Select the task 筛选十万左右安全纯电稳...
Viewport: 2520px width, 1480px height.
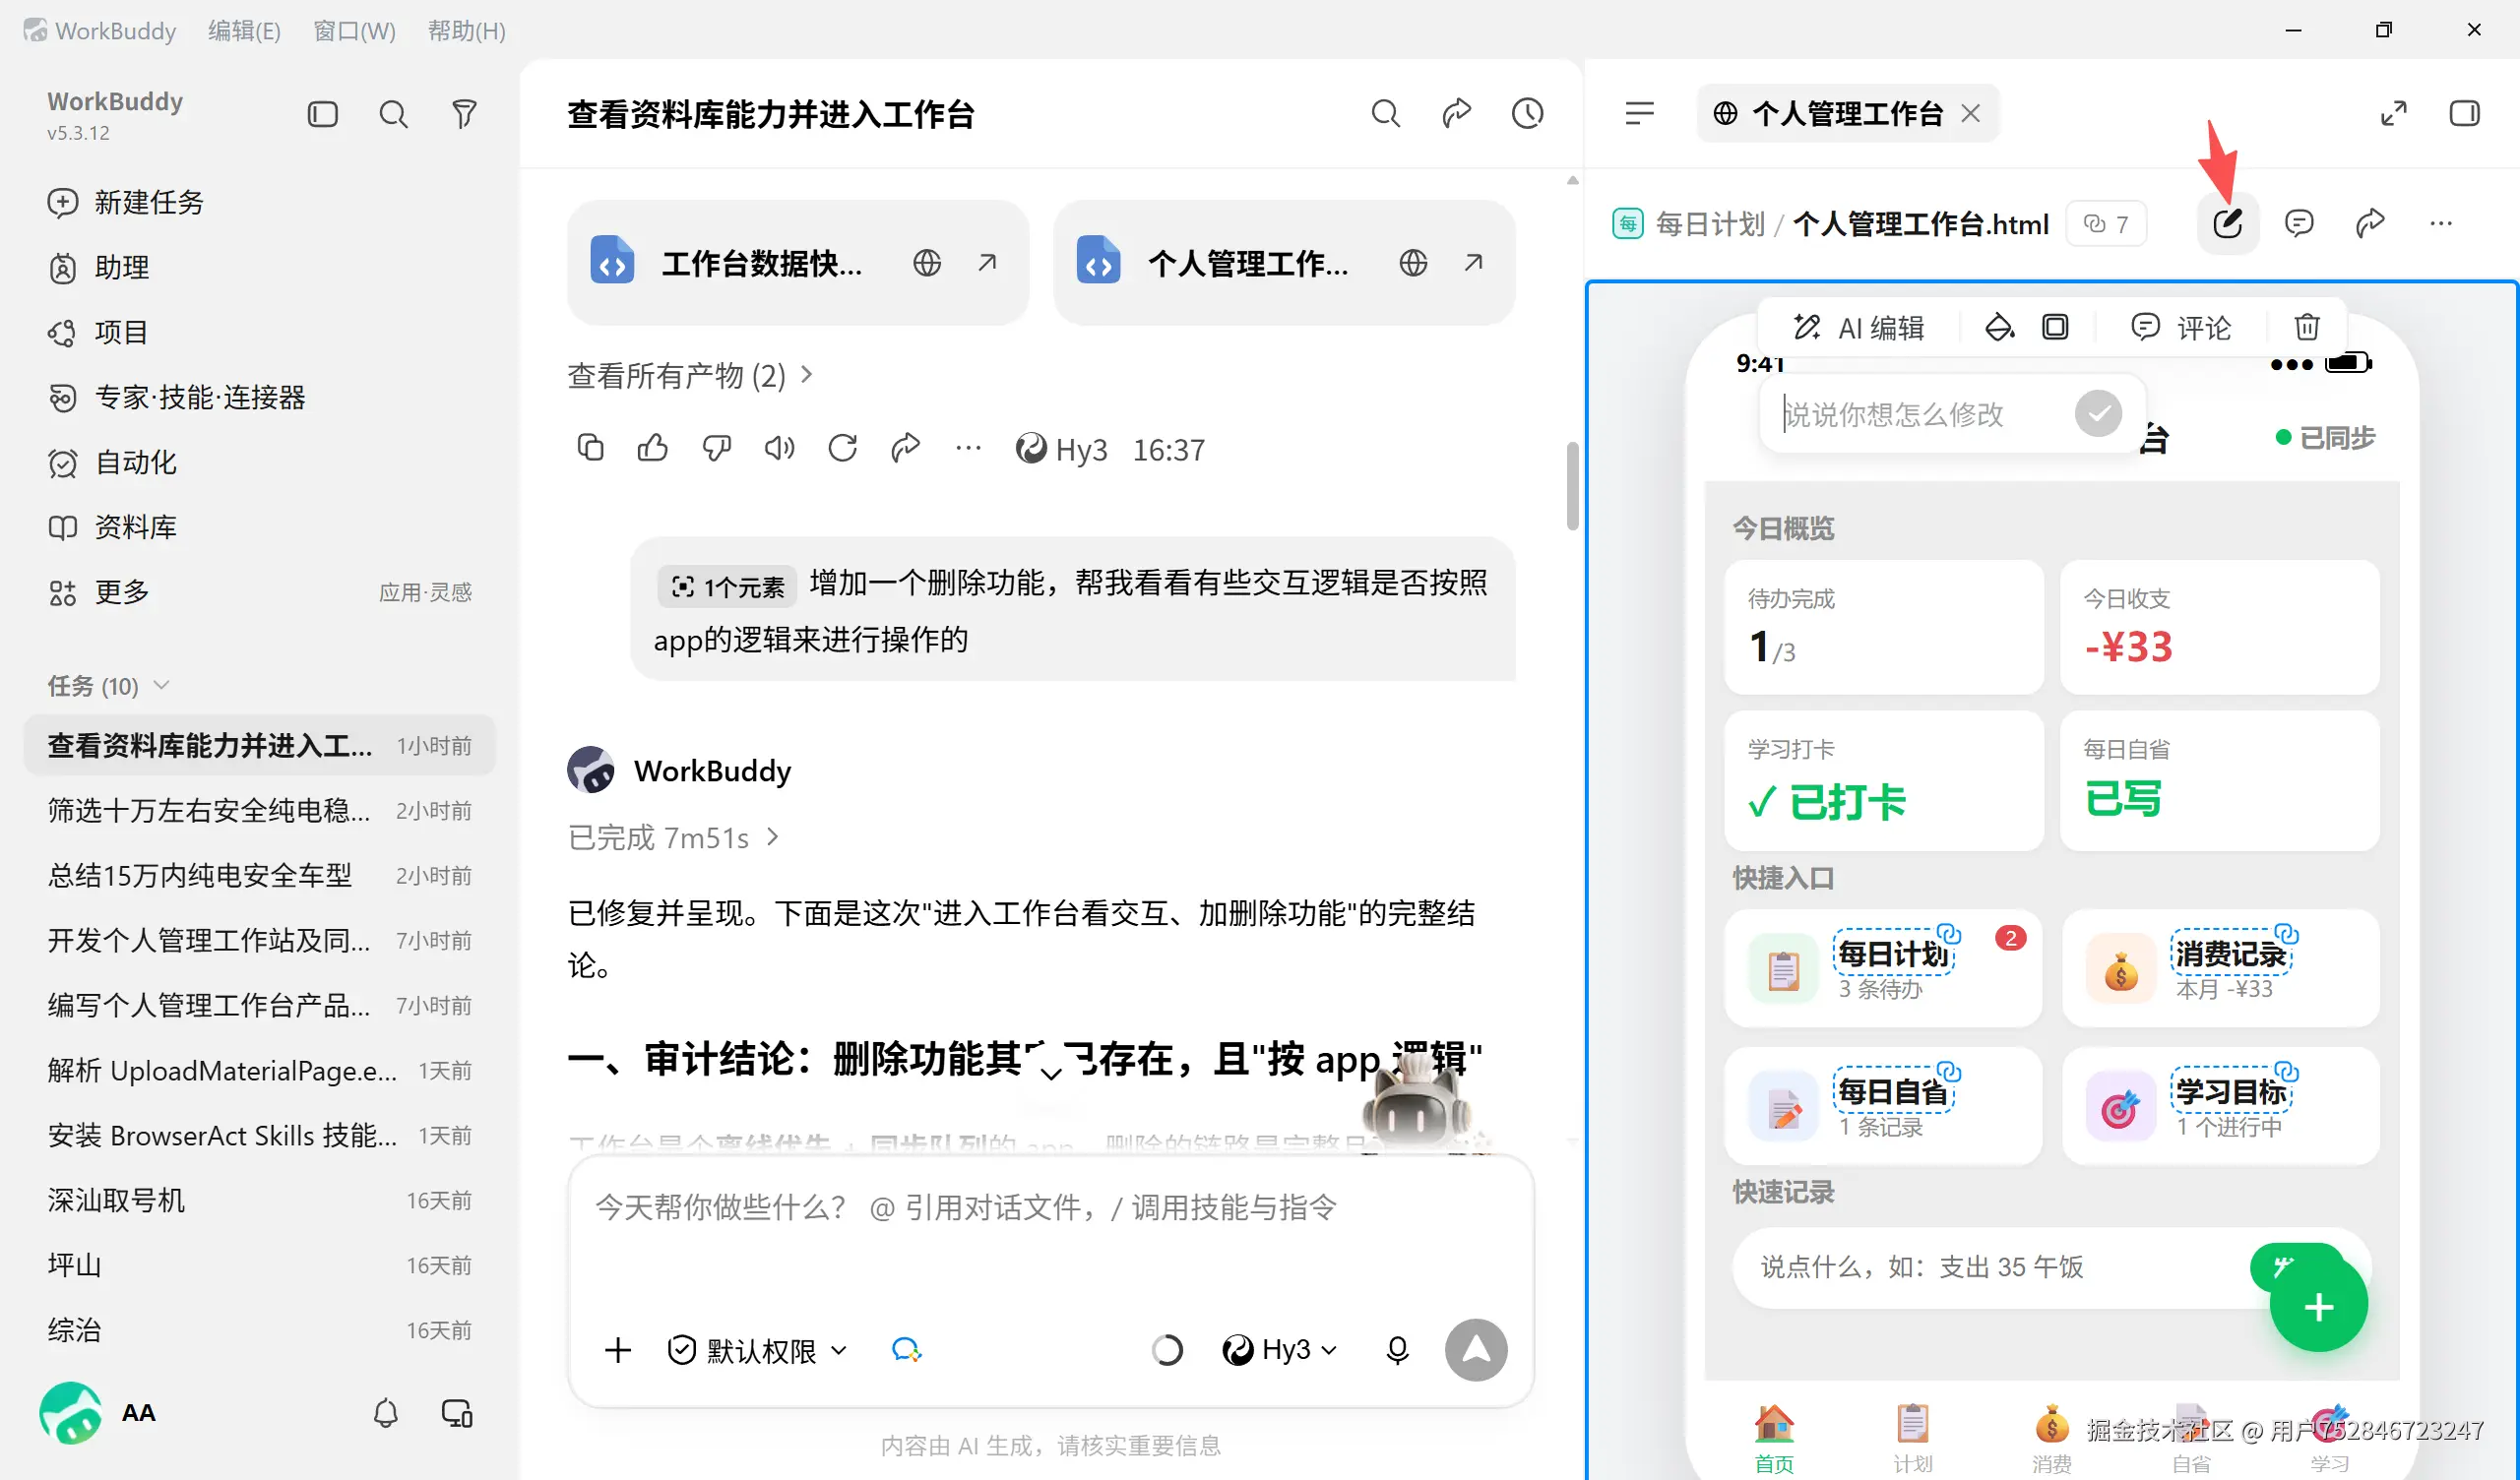tap(259, 810)
